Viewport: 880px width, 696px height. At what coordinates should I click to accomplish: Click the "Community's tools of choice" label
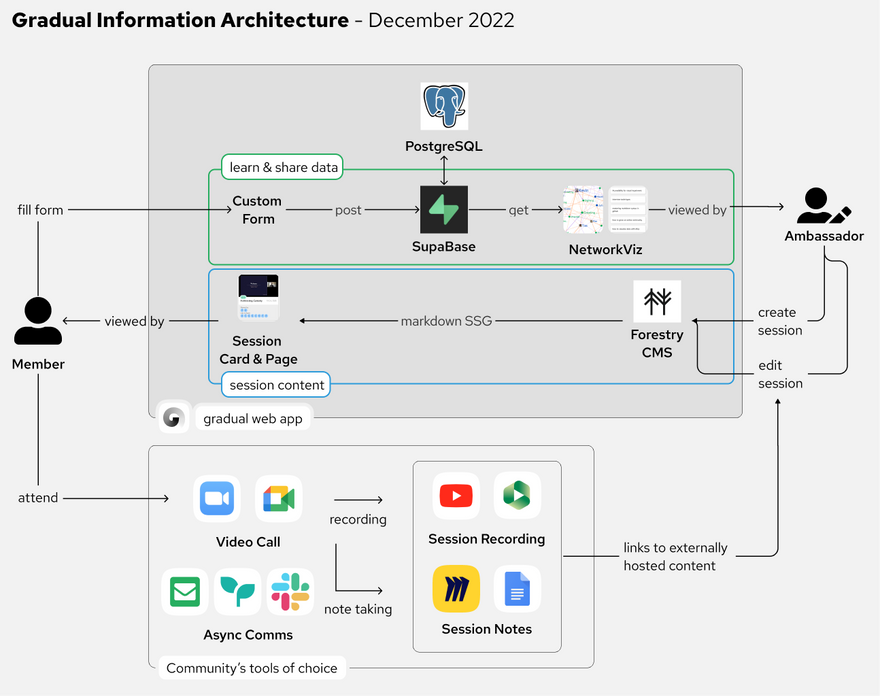(252, 668)
